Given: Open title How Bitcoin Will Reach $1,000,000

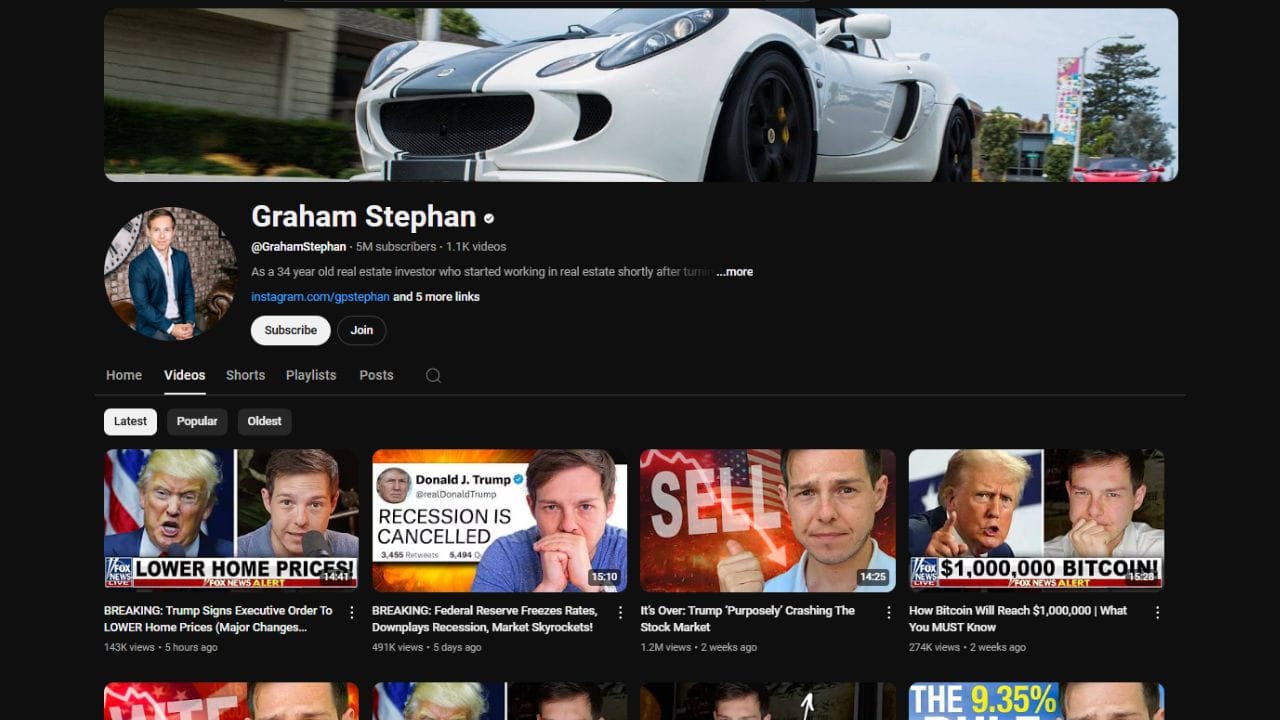Looking at the screenshot, I should 1018,619.
